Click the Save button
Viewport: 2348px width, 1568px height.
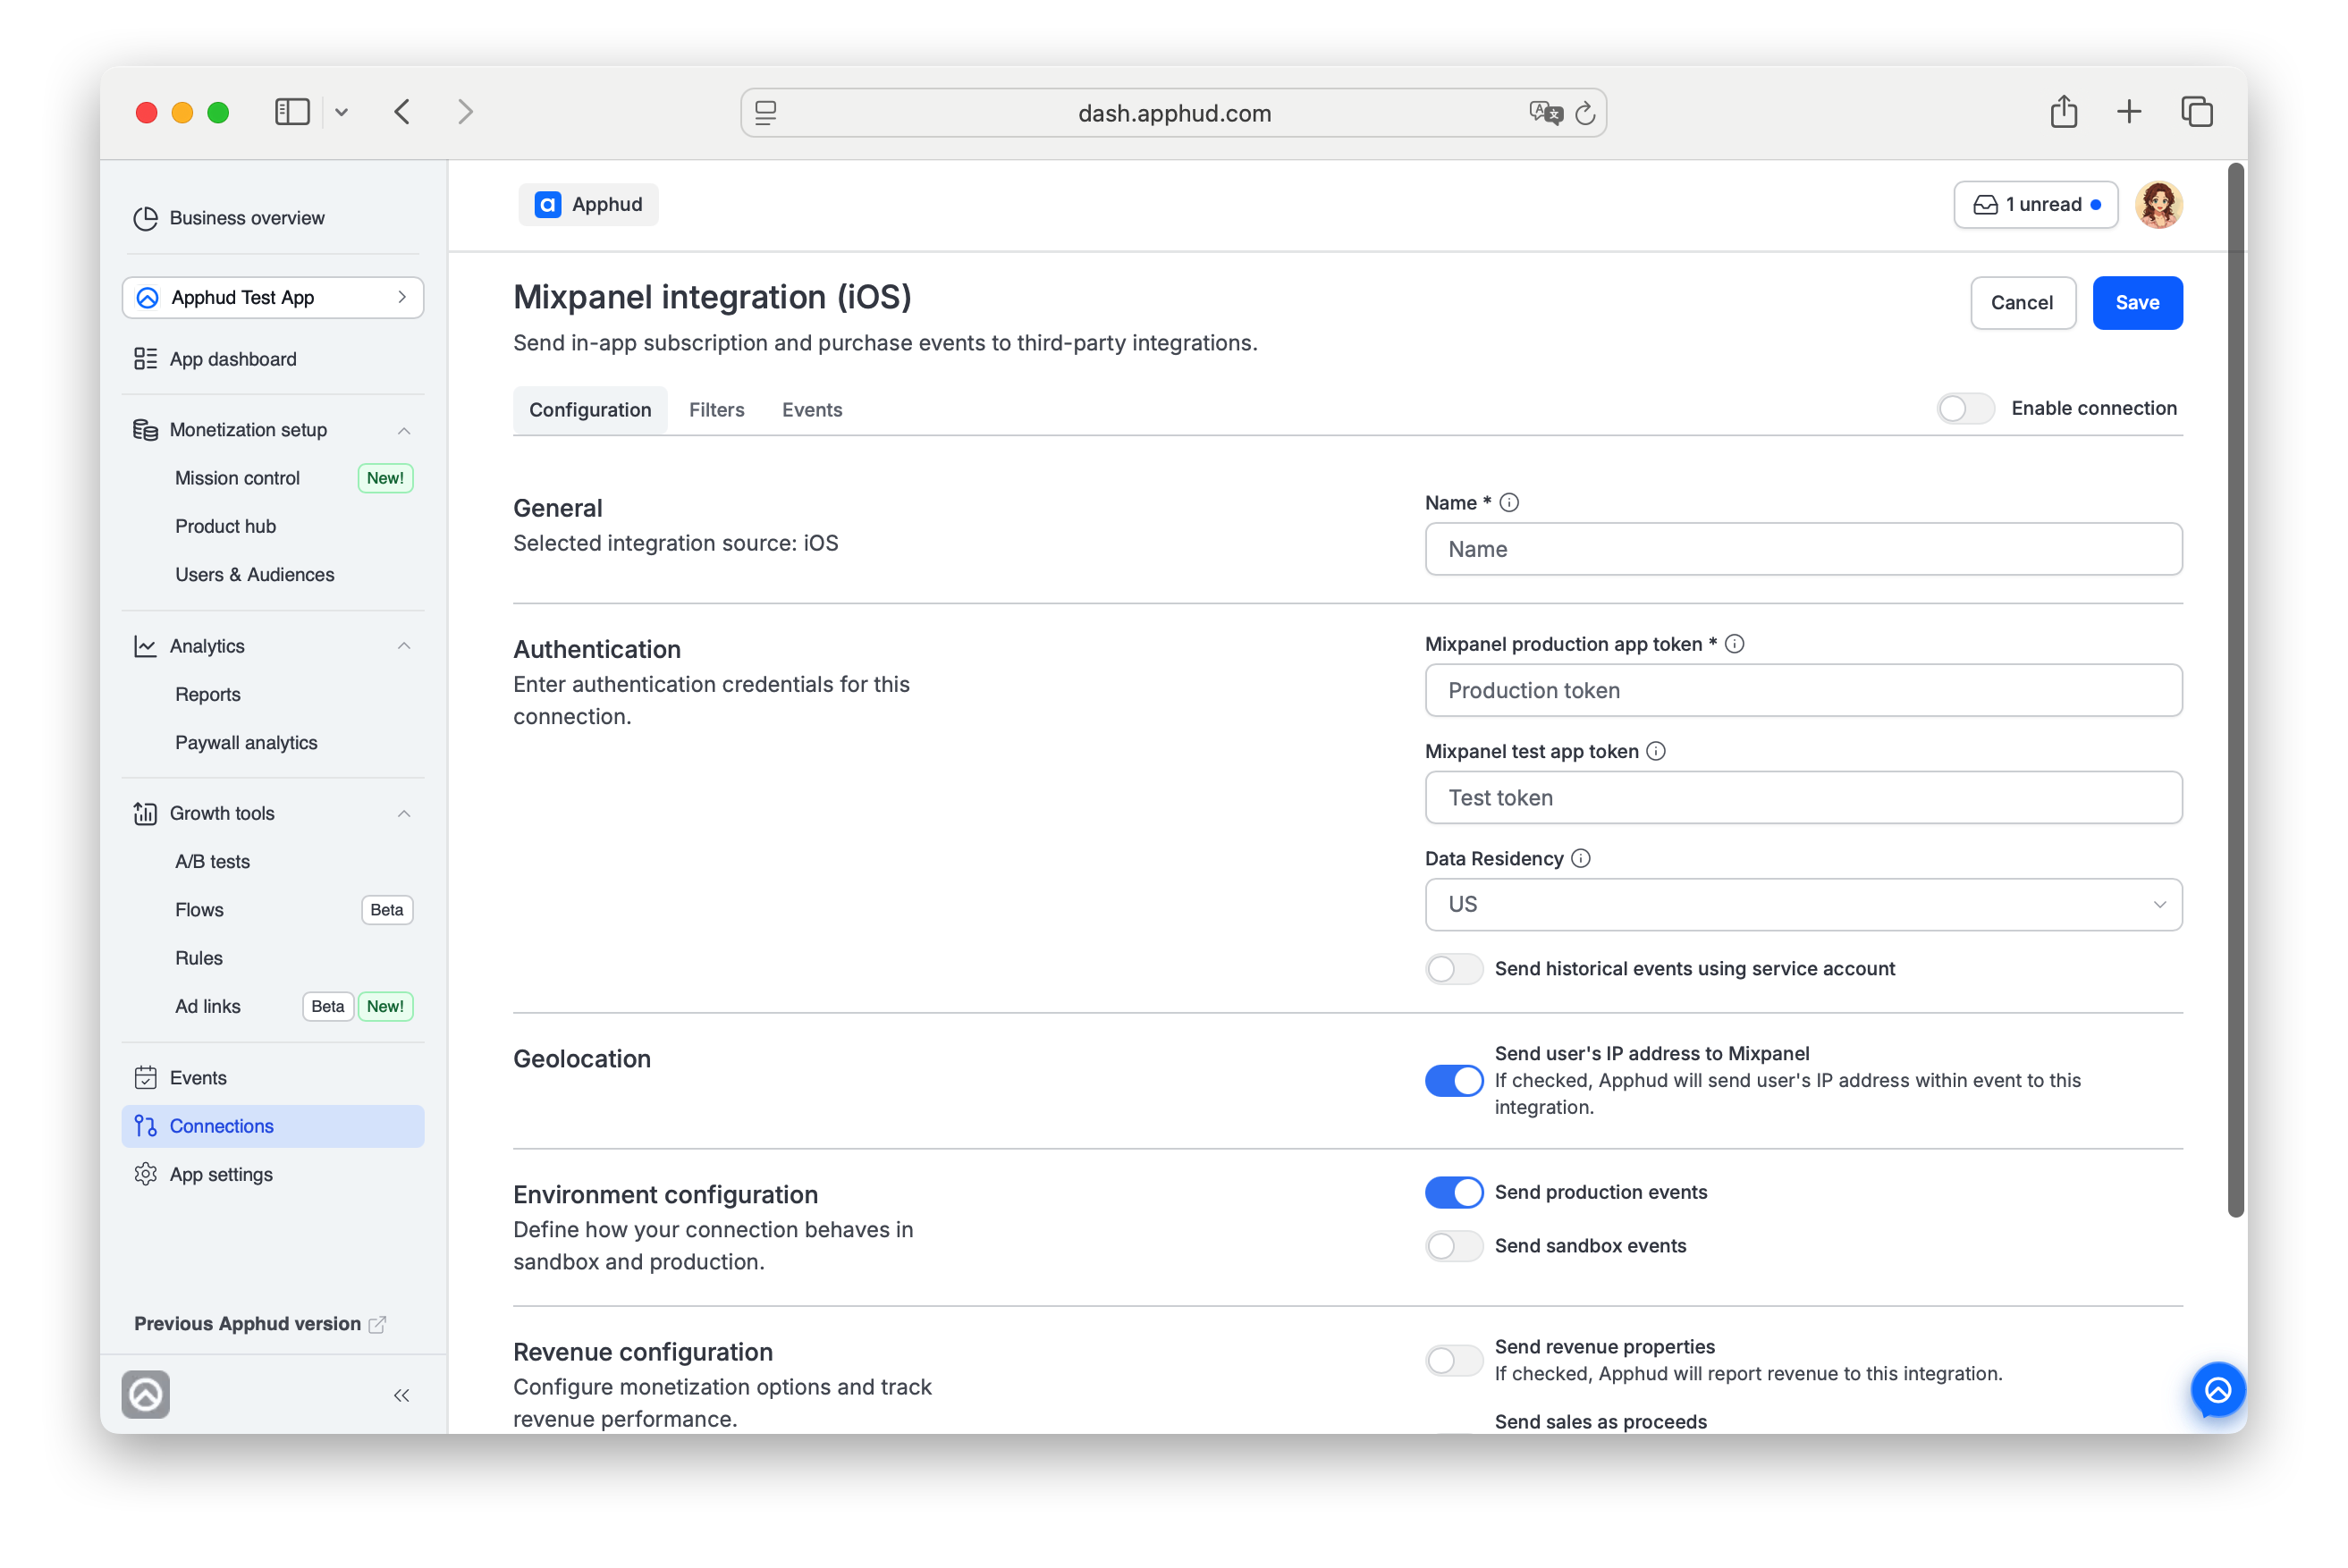[2137, 303]
